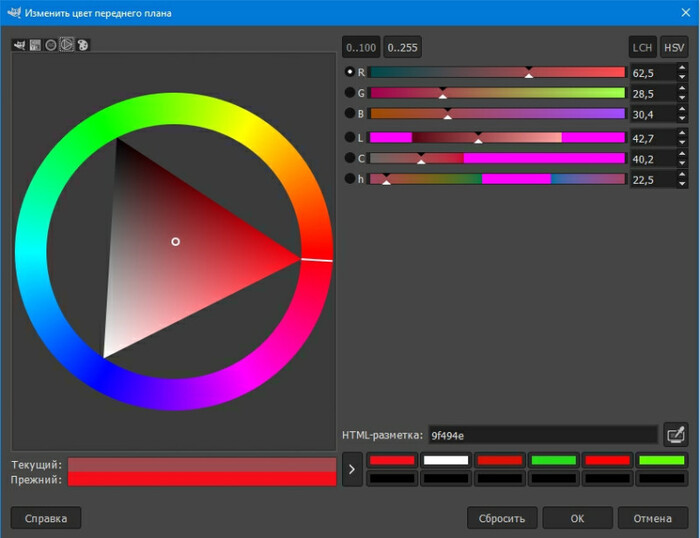Pick the first black history swatch

tap(392, 478)
